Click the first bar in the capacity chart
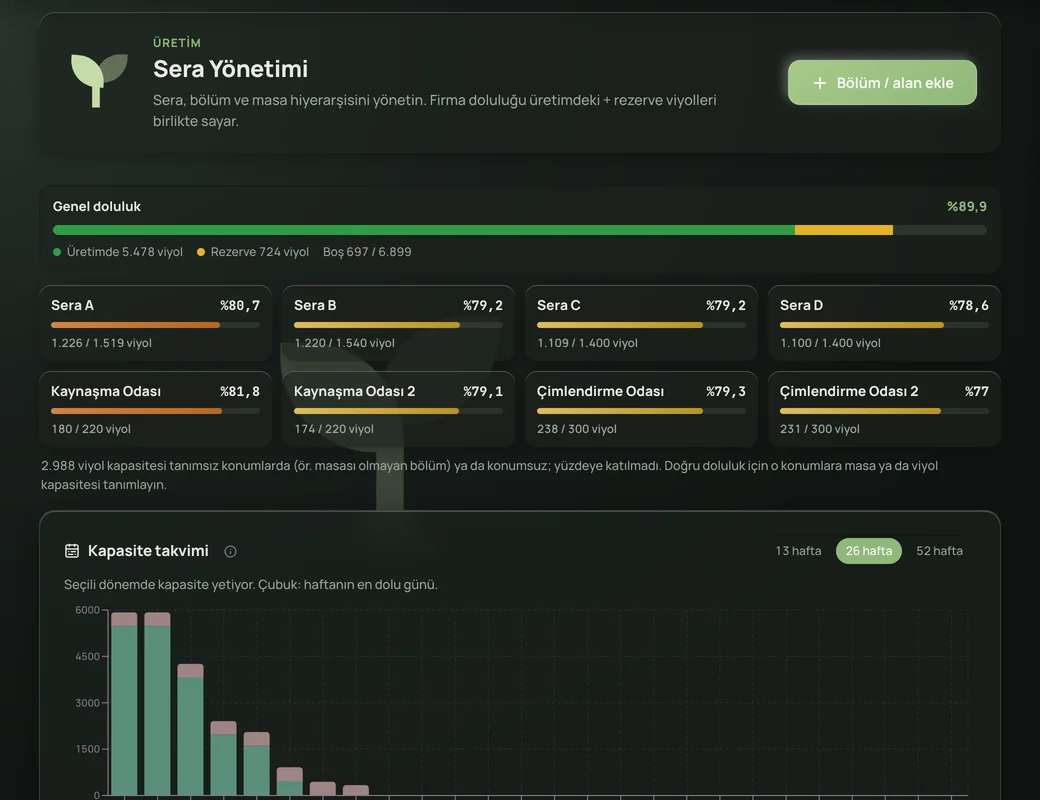 (124, 703)
